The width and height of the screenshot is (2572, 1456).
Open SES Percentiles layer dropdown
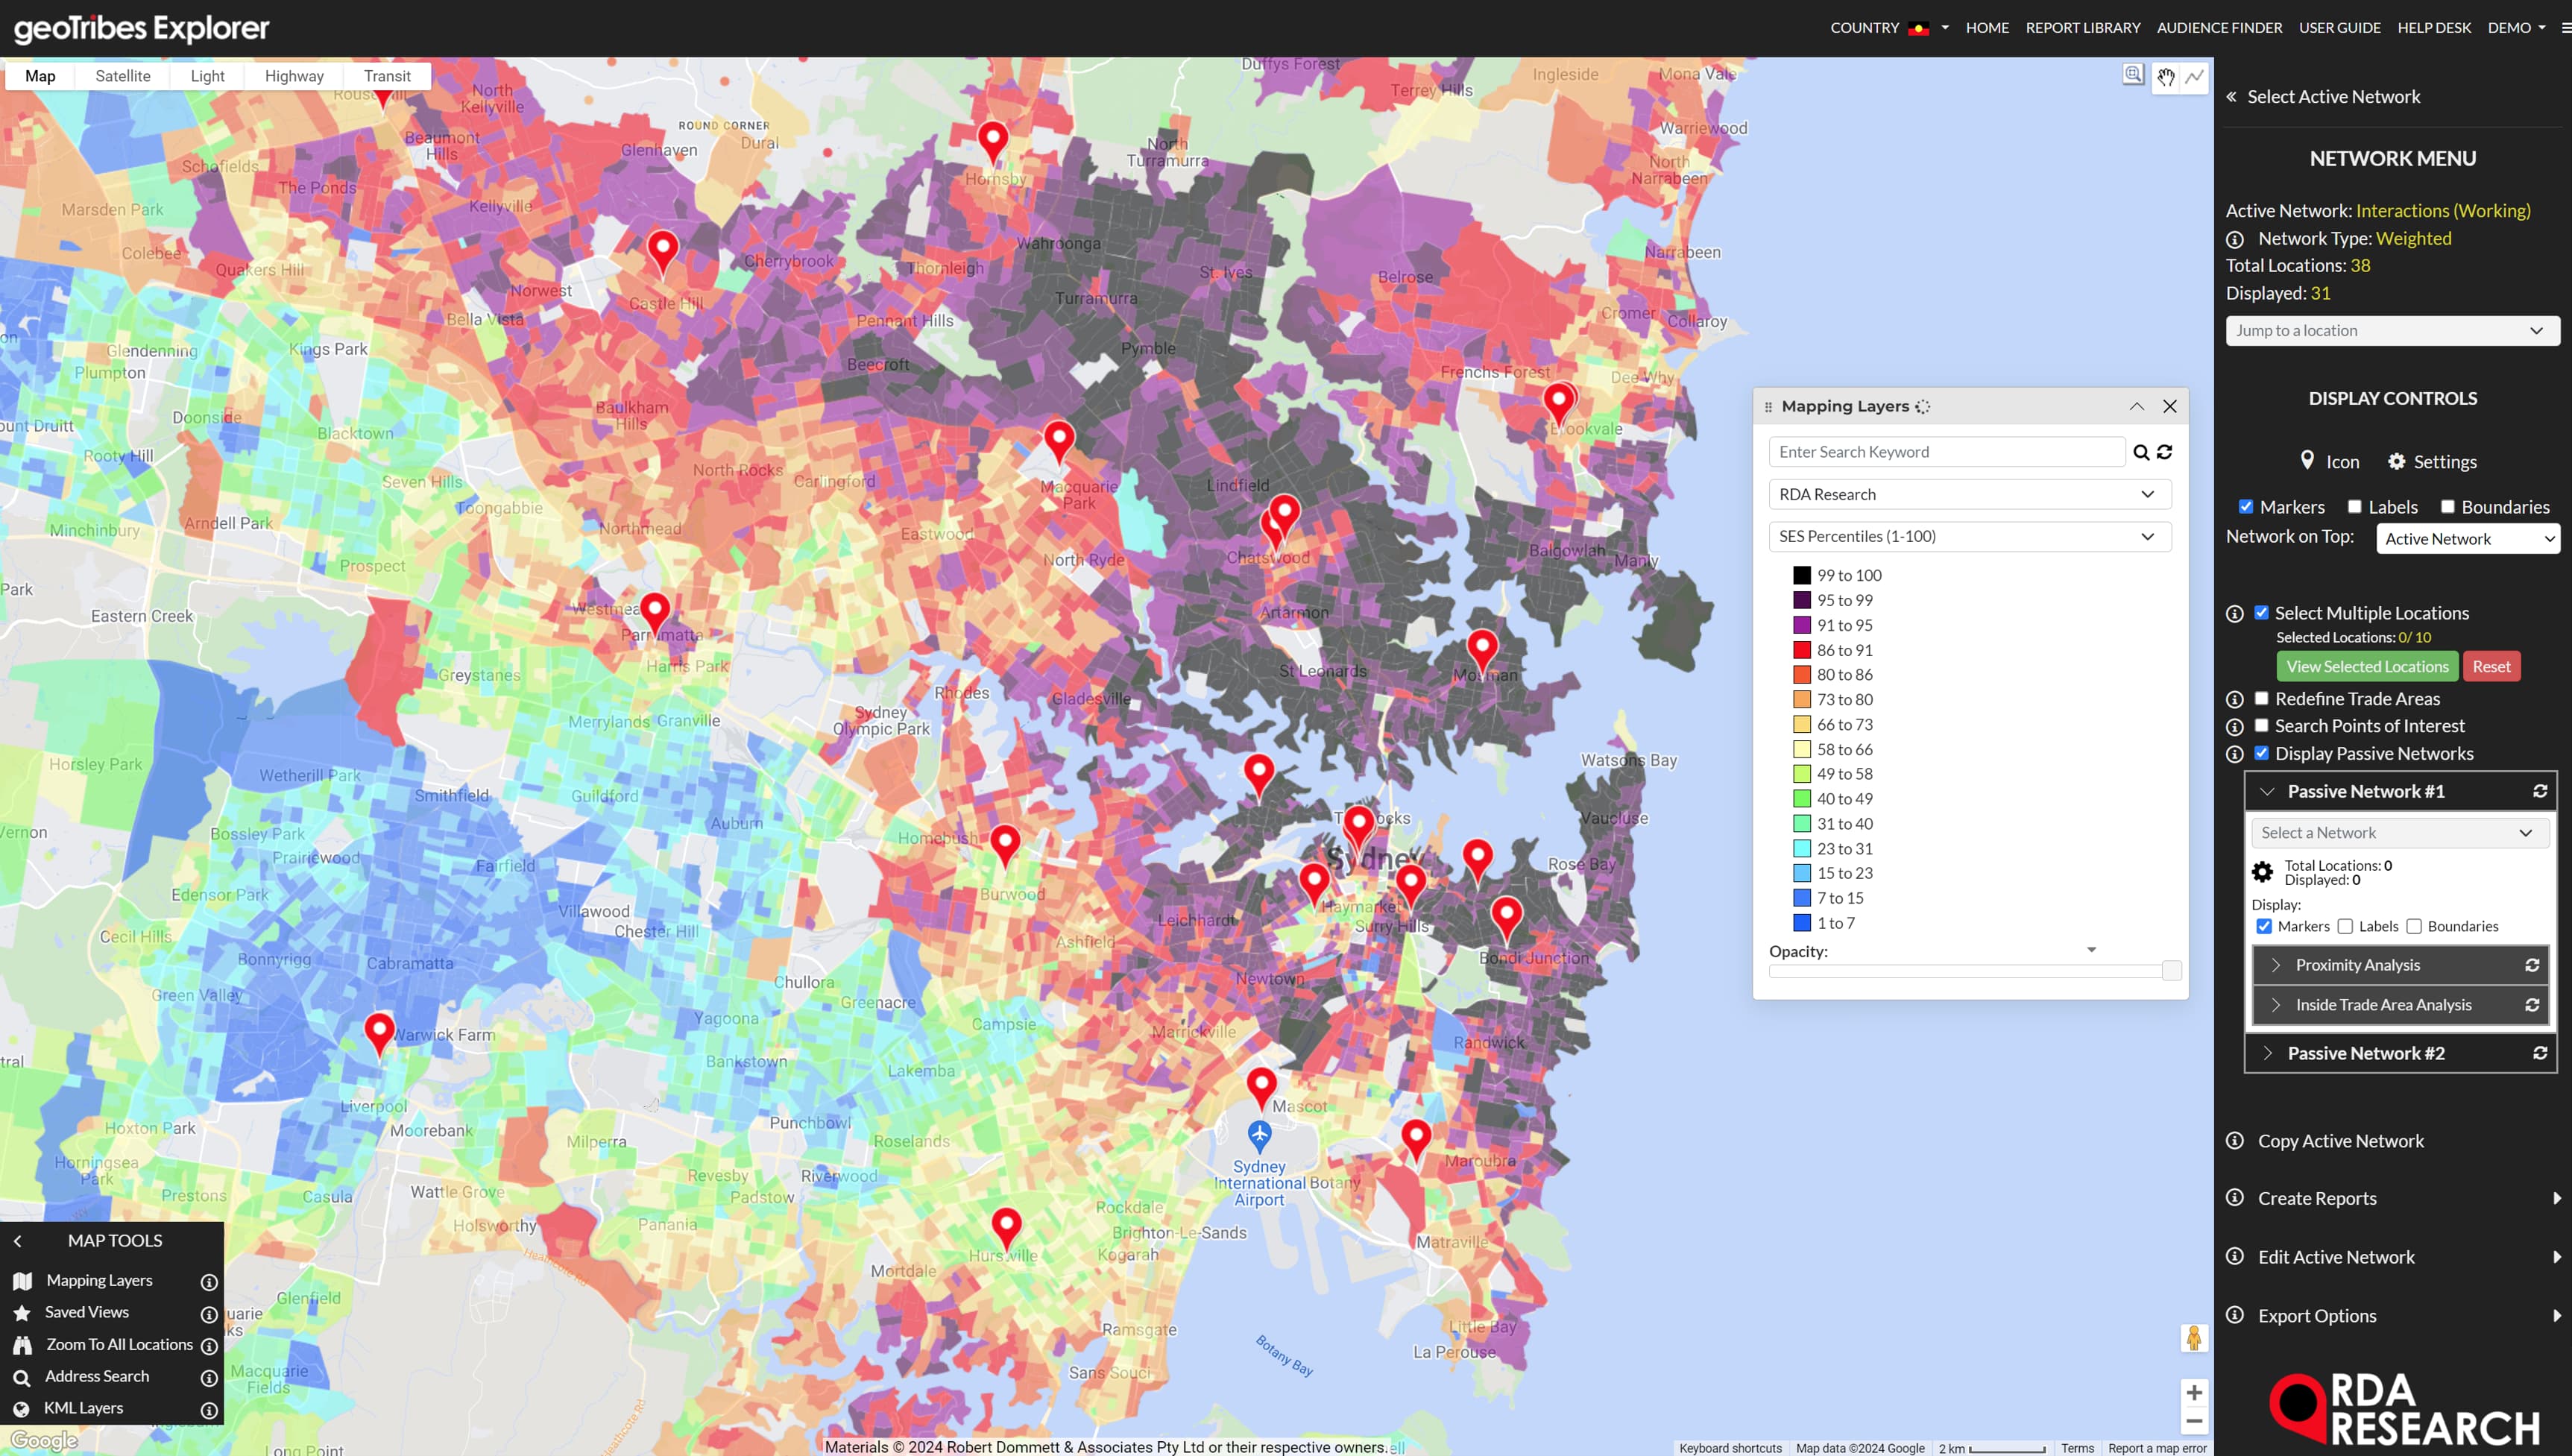pos(1969,536)
